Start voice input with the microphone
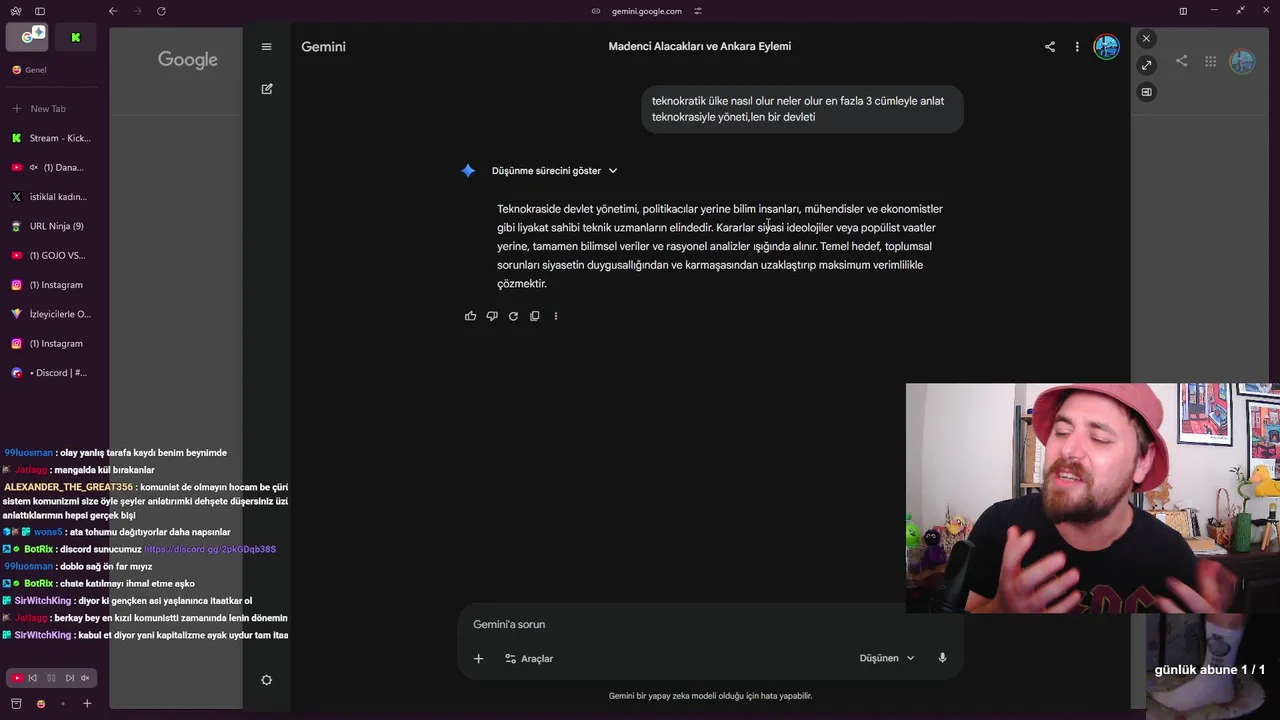The image size is (1280, 720). [942, 658]
